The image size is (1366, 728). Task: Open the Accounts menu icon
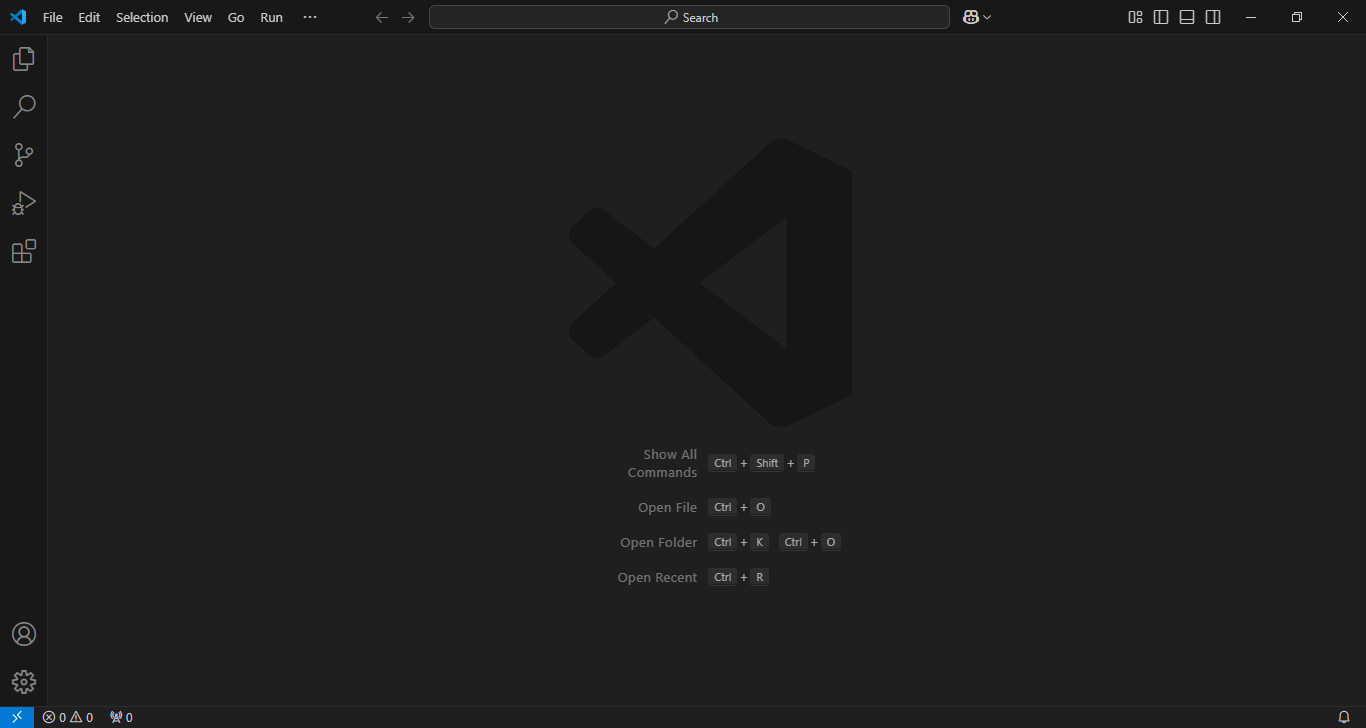pos(24,634)
